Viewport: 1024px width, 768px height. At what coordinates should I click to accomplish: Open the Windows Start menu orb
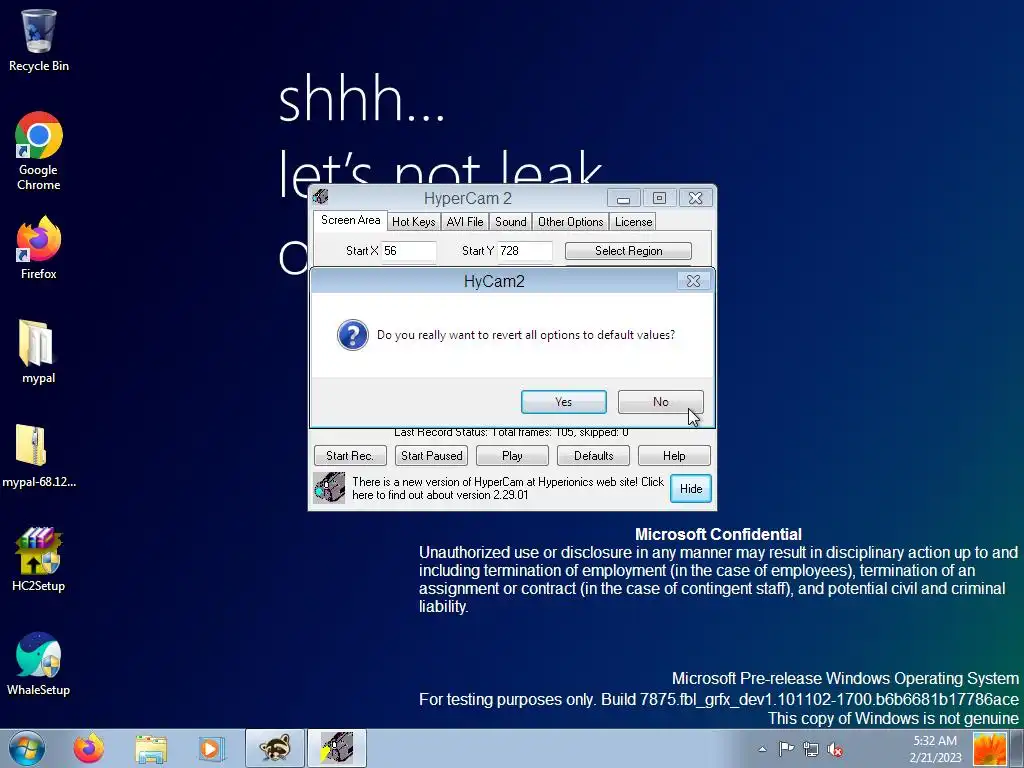[x=26, y=748]
